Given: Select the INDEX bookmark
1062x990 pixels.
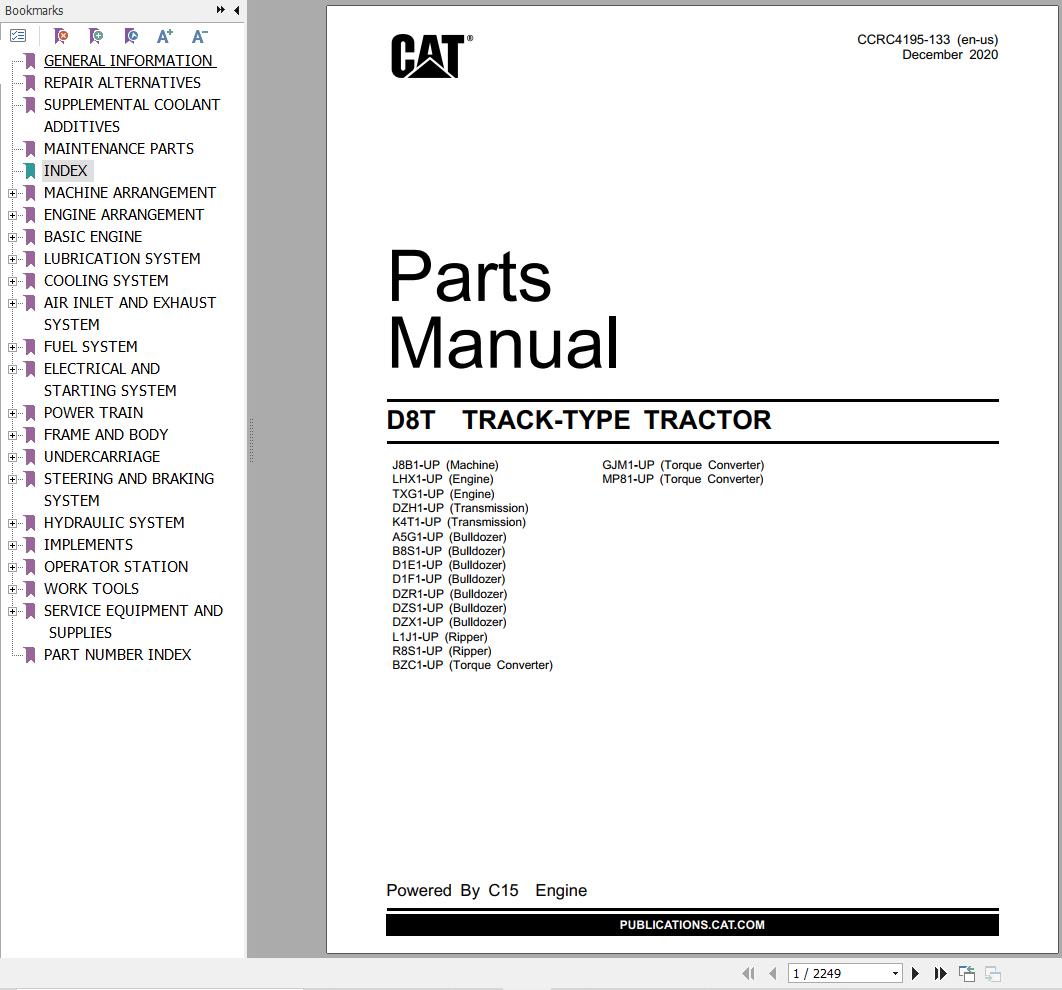Looking at the screenshot, I should point(66,170).
